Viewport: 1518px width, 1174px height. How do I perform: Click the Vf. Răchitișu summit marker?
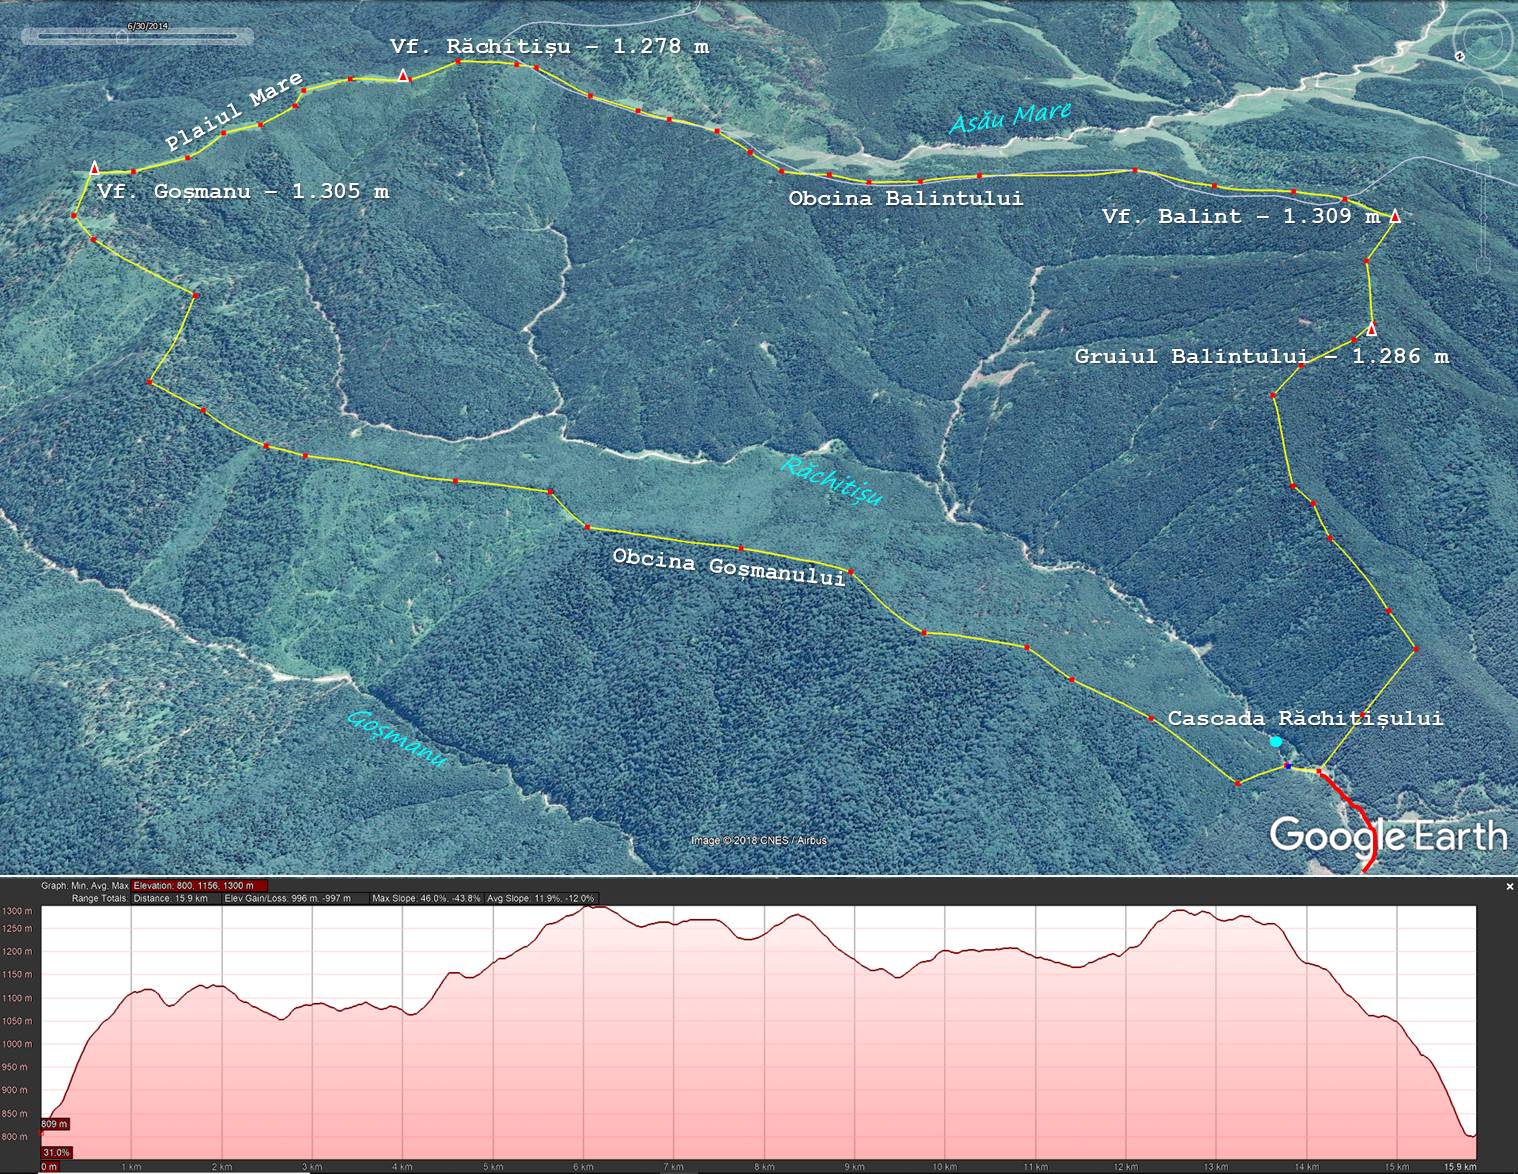click(x=403, y=77)
